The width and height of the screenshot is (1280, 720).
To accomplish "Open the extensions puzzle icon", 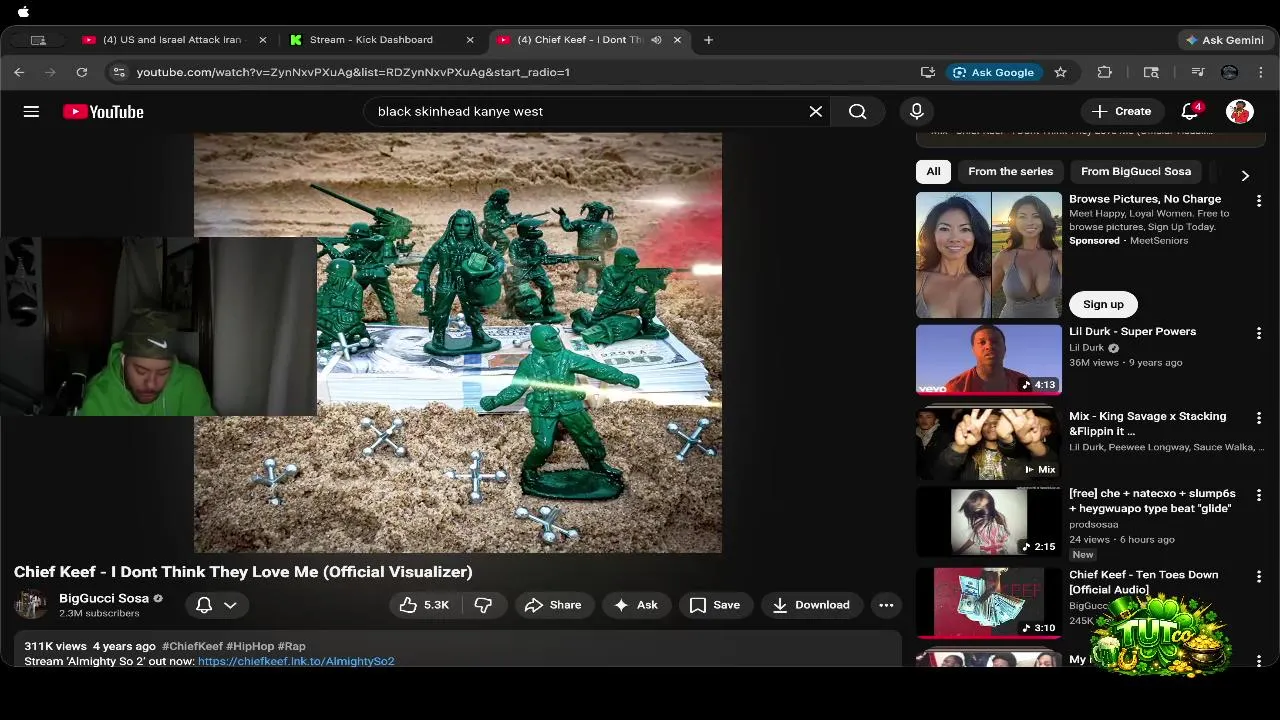I will click(x=1104, y=72).
